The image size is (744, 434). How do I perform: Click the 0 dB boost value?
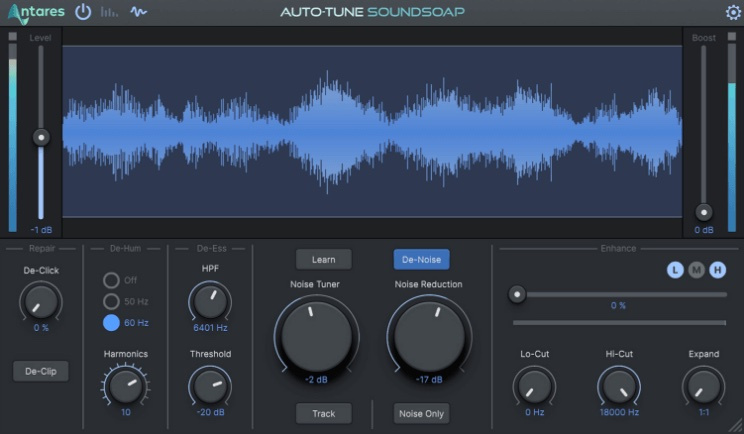pyautogui.click(x=704, y=230)
